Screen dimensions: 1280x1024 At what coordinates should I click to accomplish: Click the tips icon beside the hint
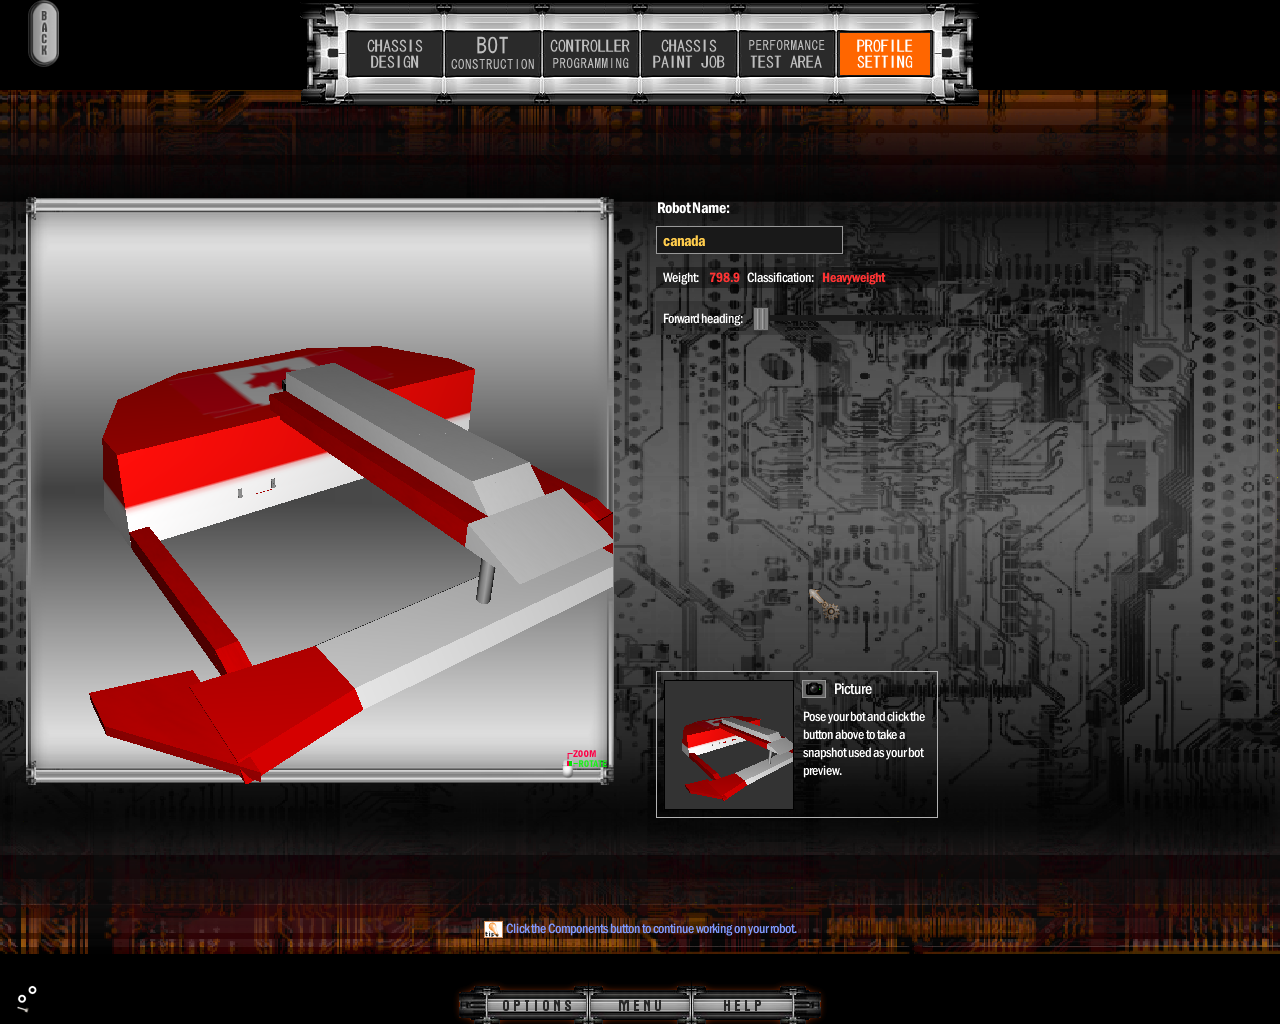pos(493,929)
